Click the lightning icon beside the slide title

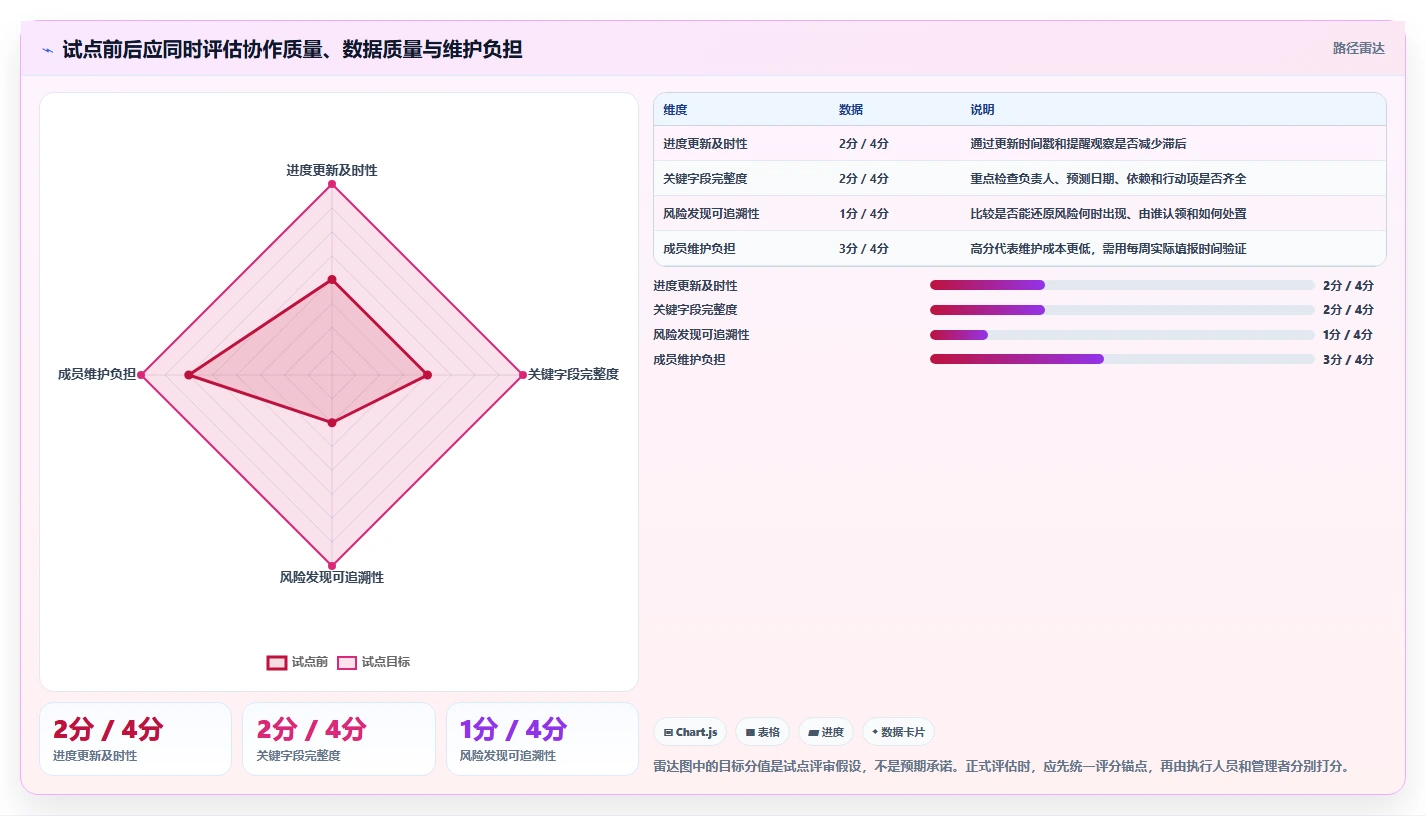(47, 50)
